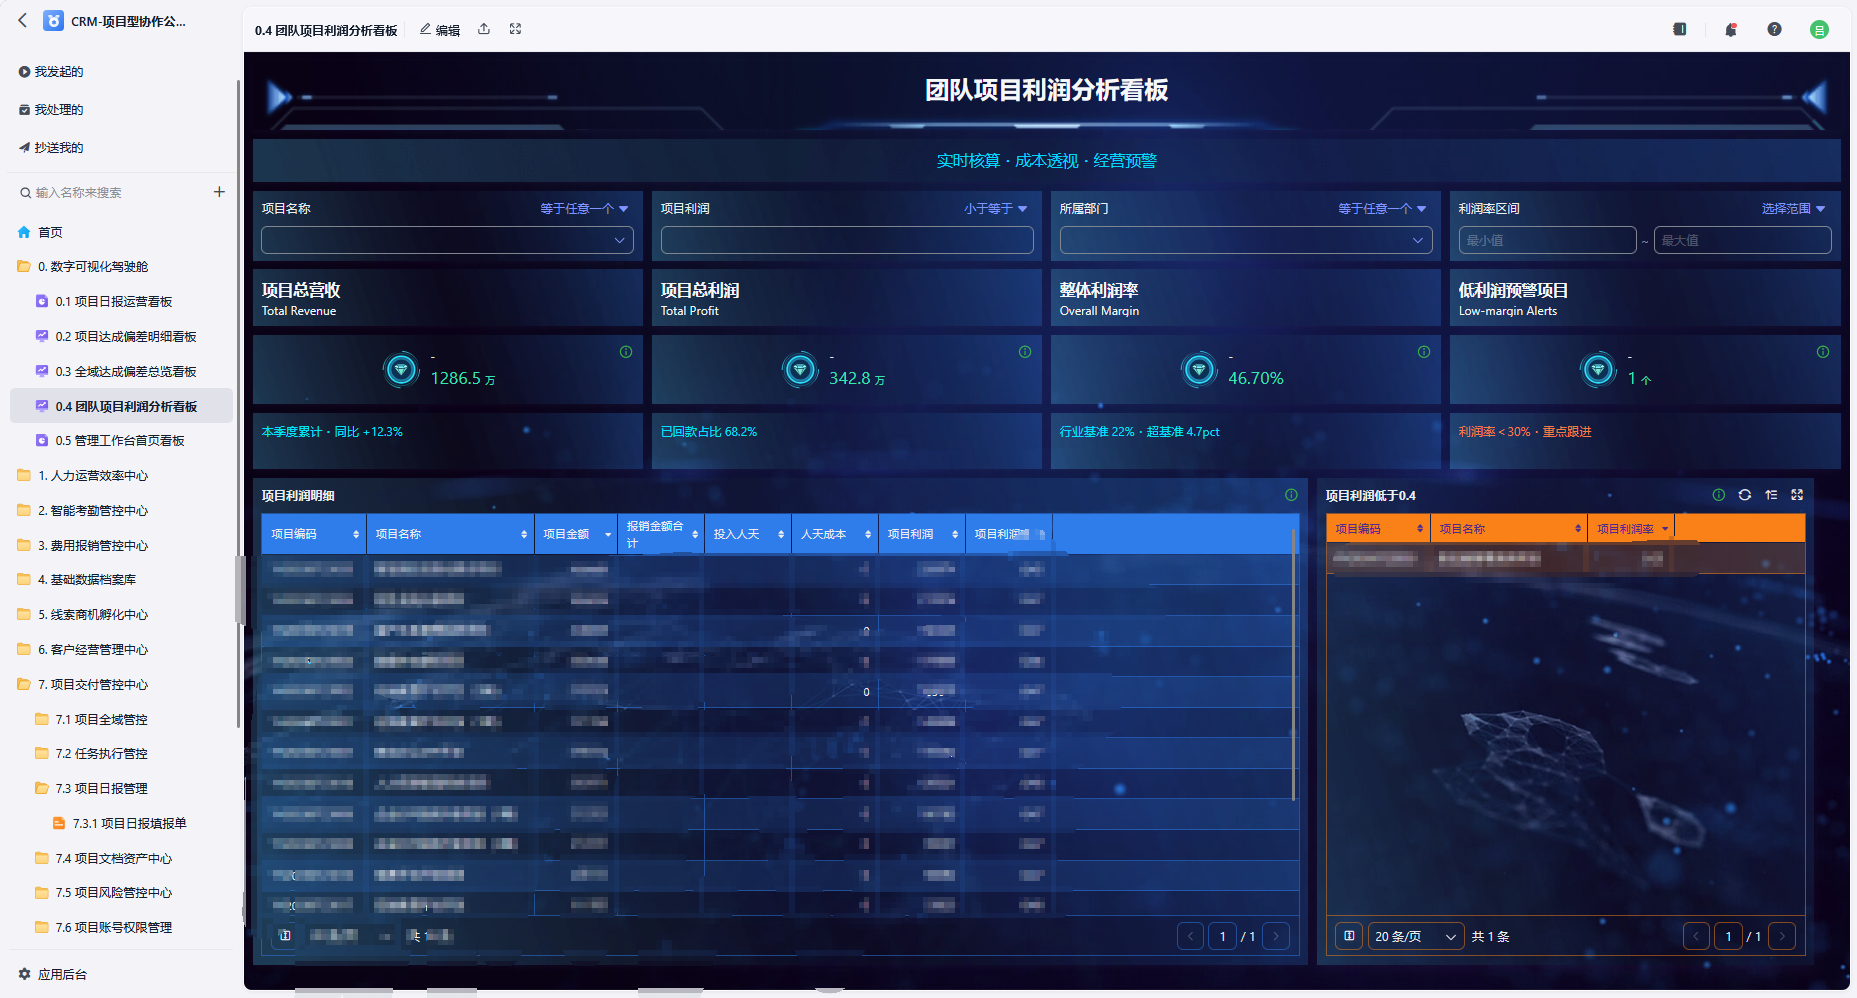This screenshot has height=998, width=1857.
Task: Click the 最小值 input in 利润率区间
Action: coord(1547,240)
